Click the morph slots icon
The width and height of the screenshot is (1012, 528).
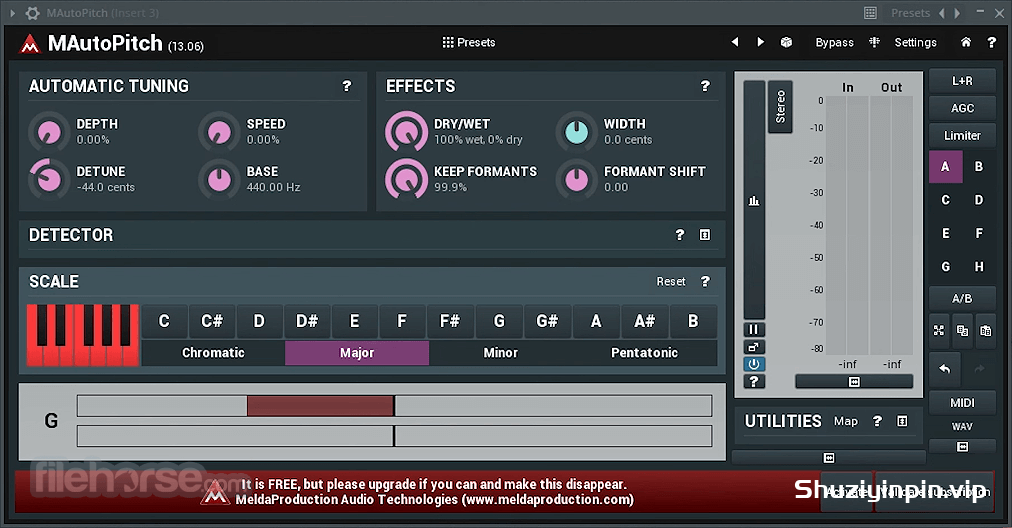click(x=939, y=330)
